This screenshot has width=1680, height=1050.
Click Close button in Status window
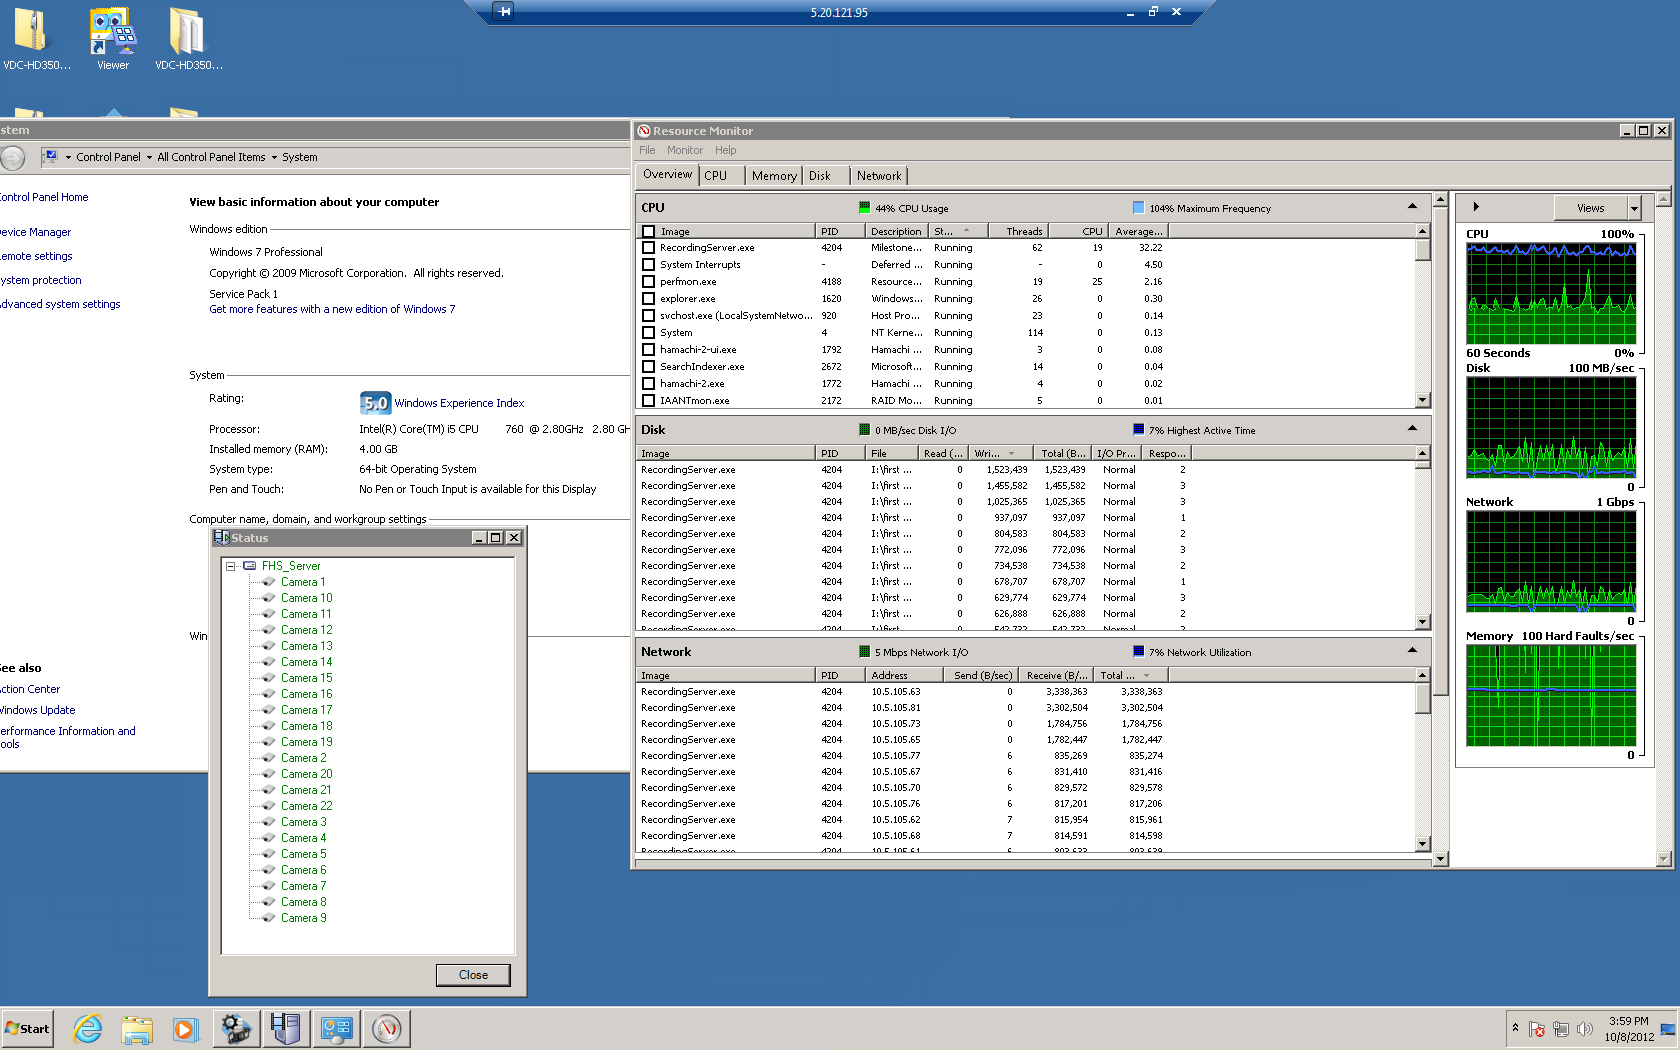click(473, 975)
